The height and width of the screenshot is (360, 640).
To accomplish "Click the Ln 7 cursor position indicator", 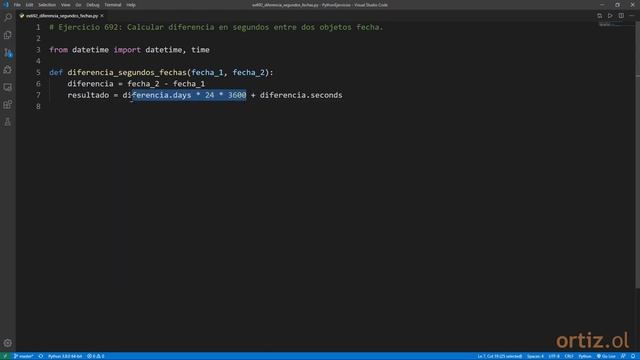I will [500, 356].
